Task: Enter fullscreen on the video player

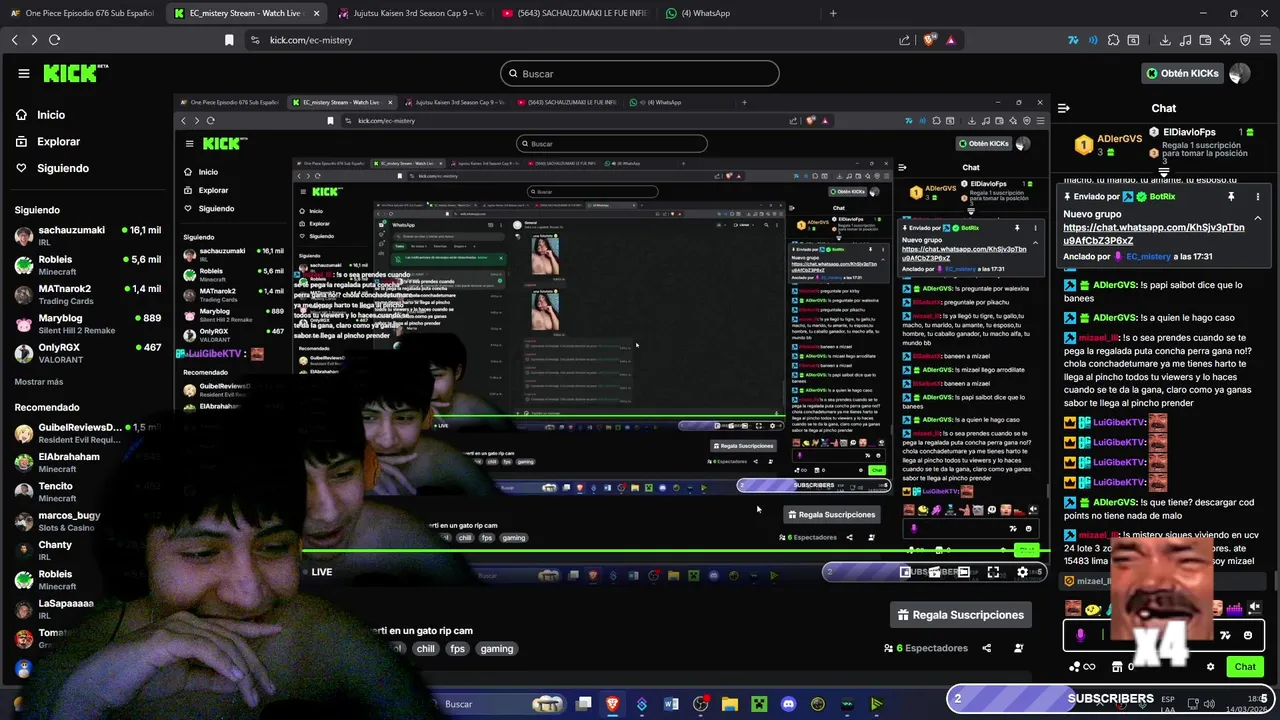Action: point(993,572)
